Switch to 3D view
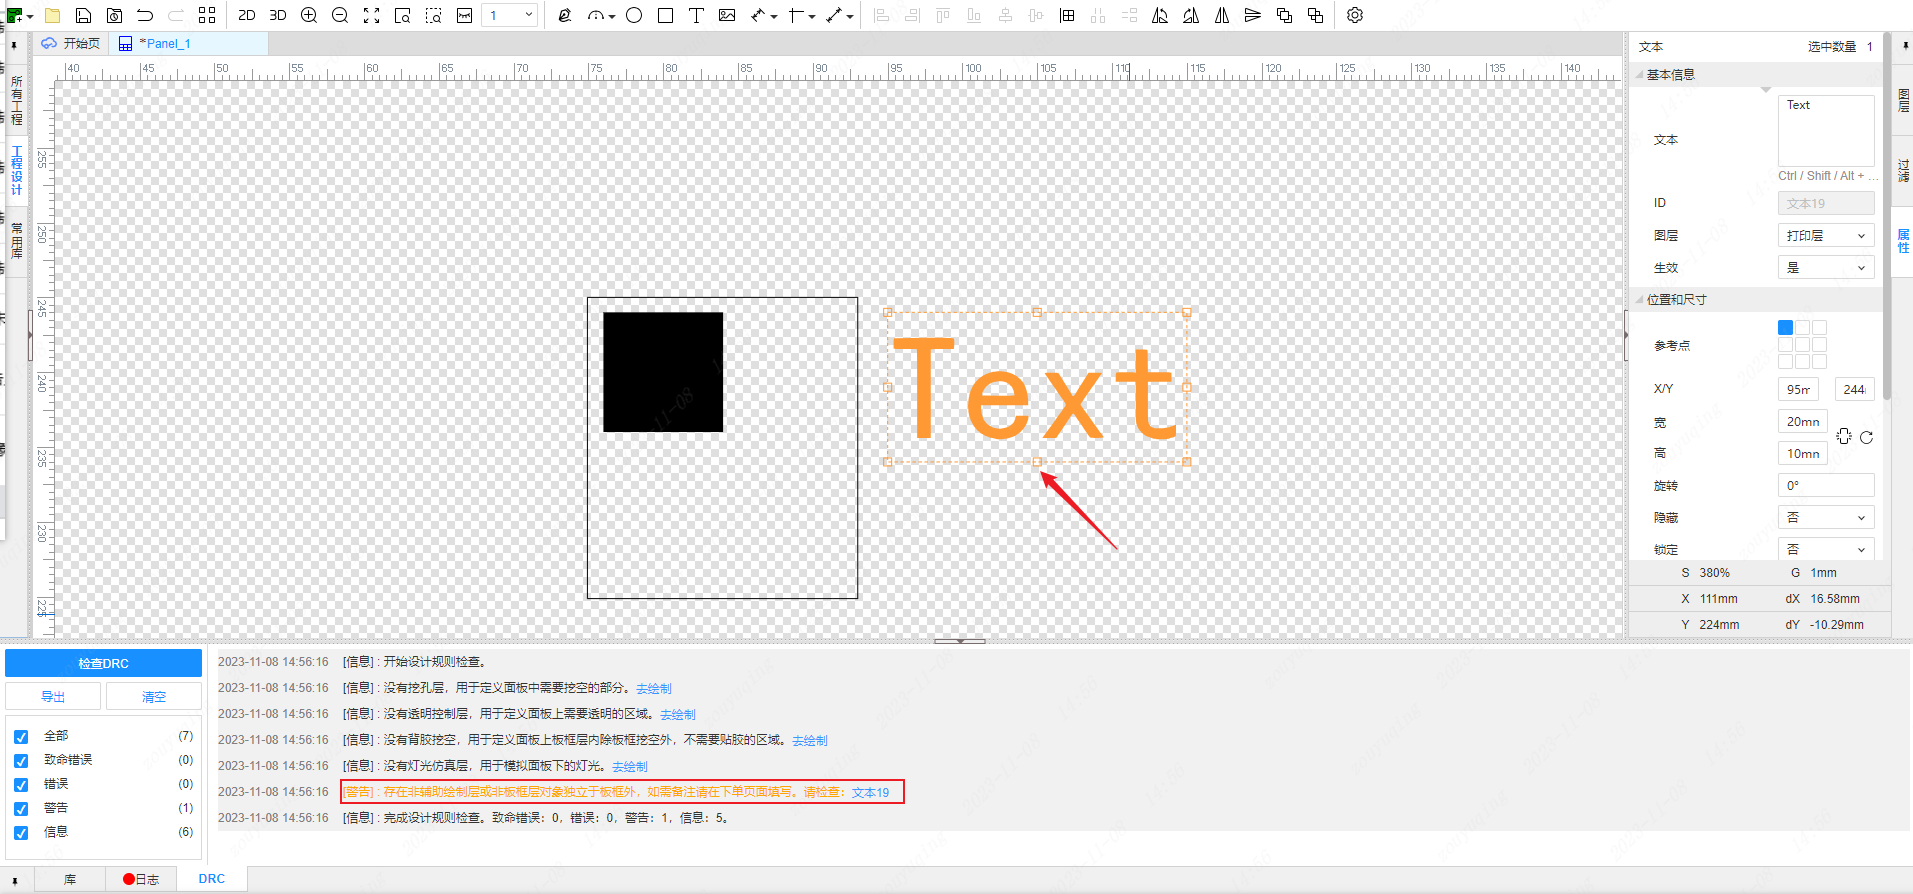The image size is (1913, 894). tap(278, 15)
